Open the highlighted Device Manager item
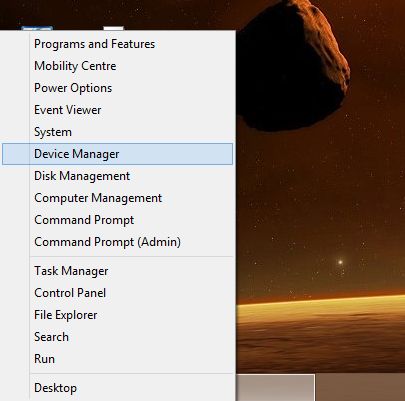 pos(117,154)
